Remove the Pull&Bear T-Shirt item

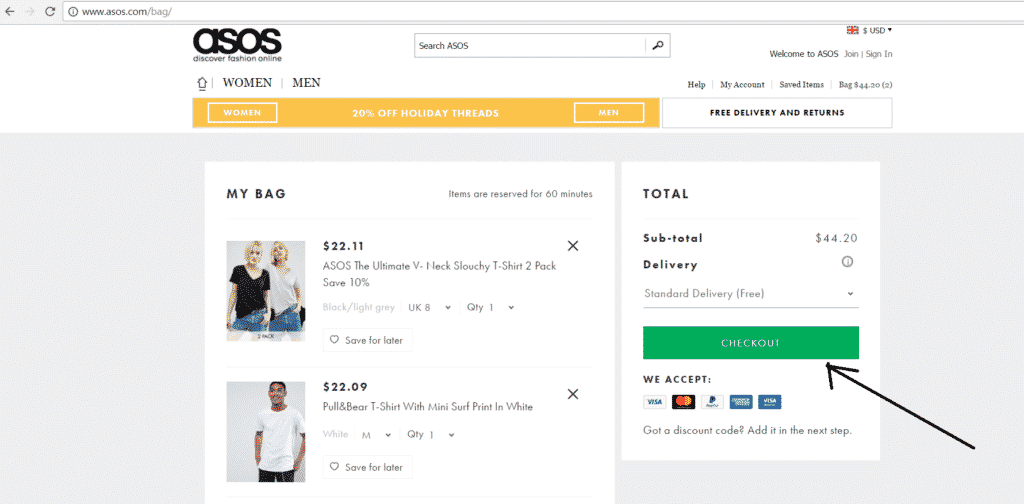pos(573,394)
